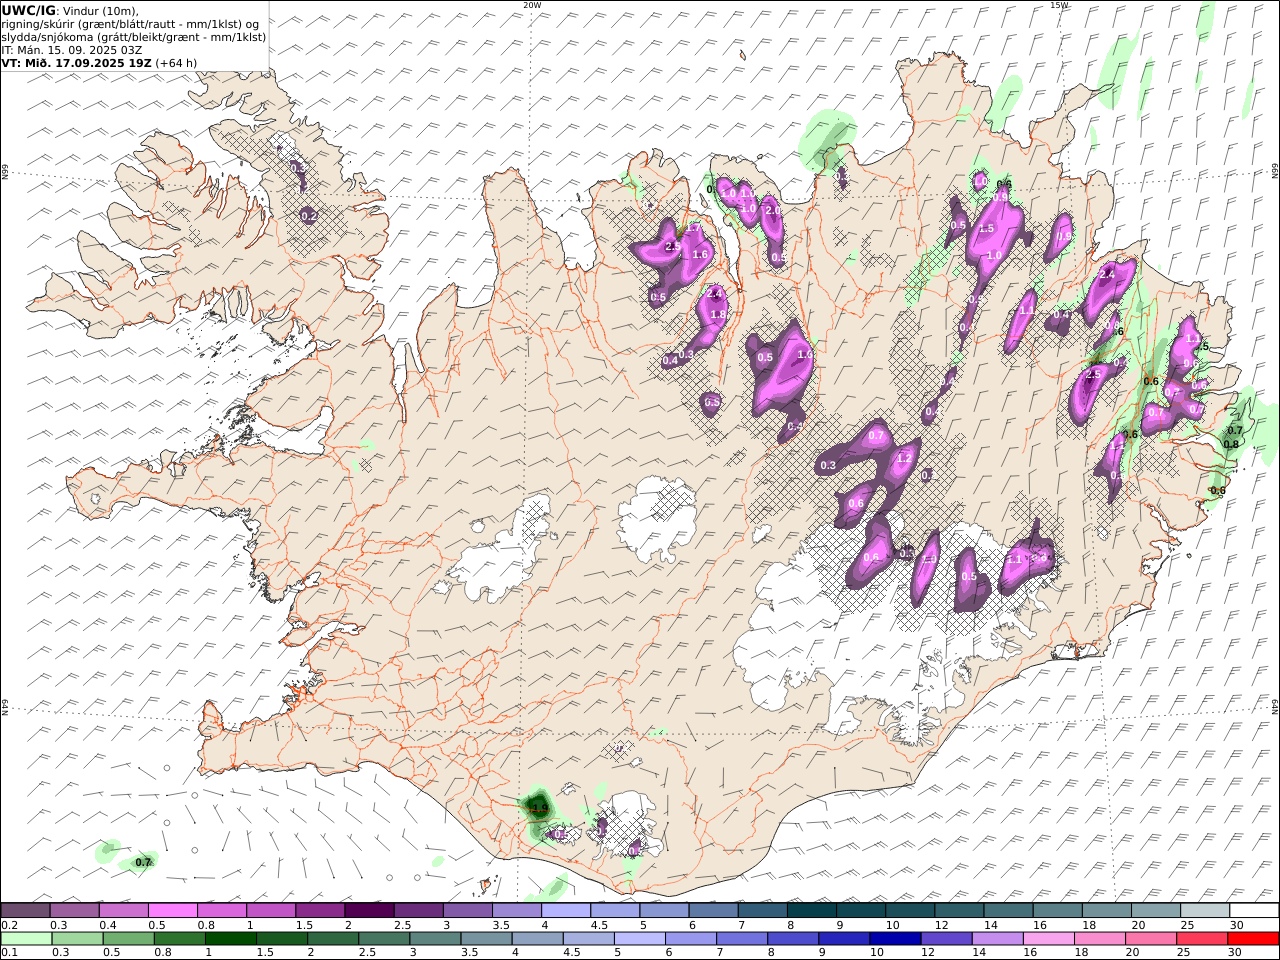1280x960 pixels.
Task: Click the 'UWC/IG' title text
Action: (x=29, y=10)
